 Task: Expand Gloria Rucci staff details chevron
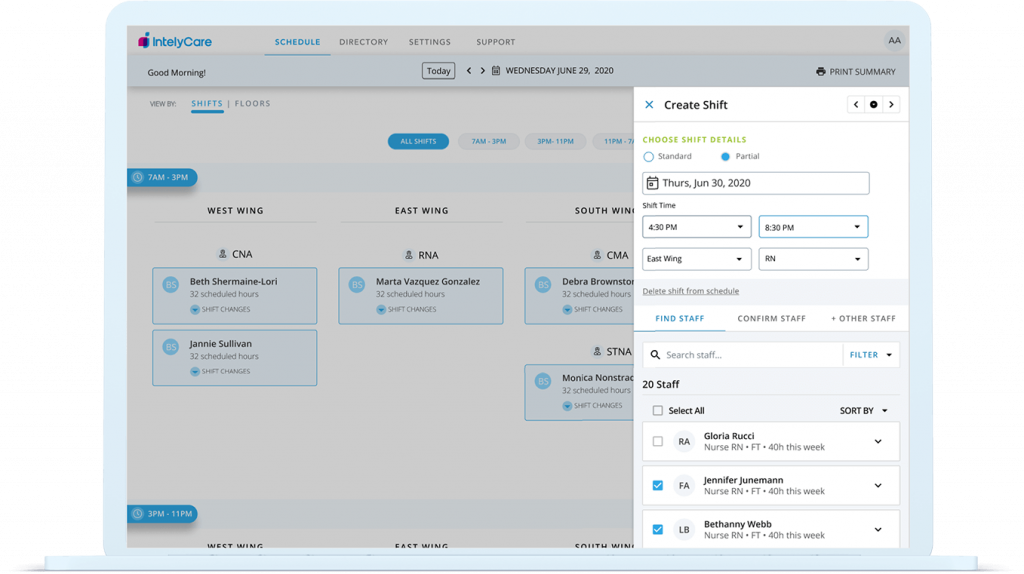(878, 441)
